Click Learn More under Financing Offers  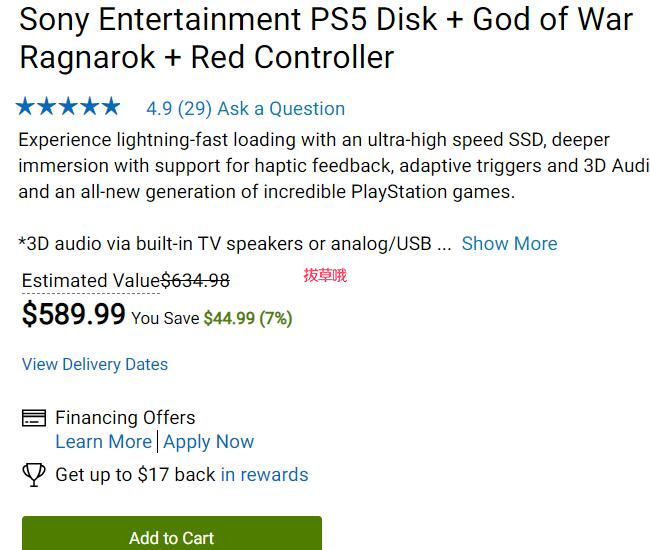(104, 442)
